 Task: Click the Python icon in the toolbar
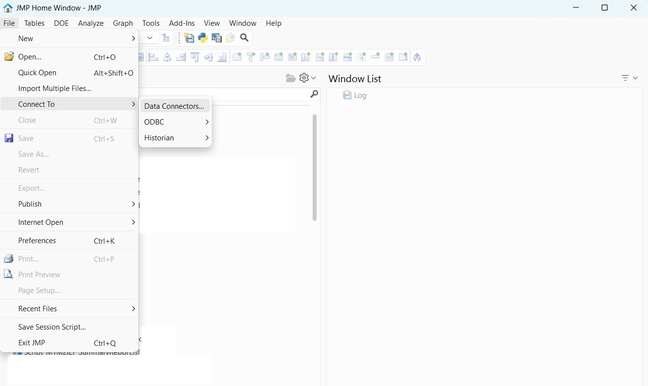coord(202,38)
